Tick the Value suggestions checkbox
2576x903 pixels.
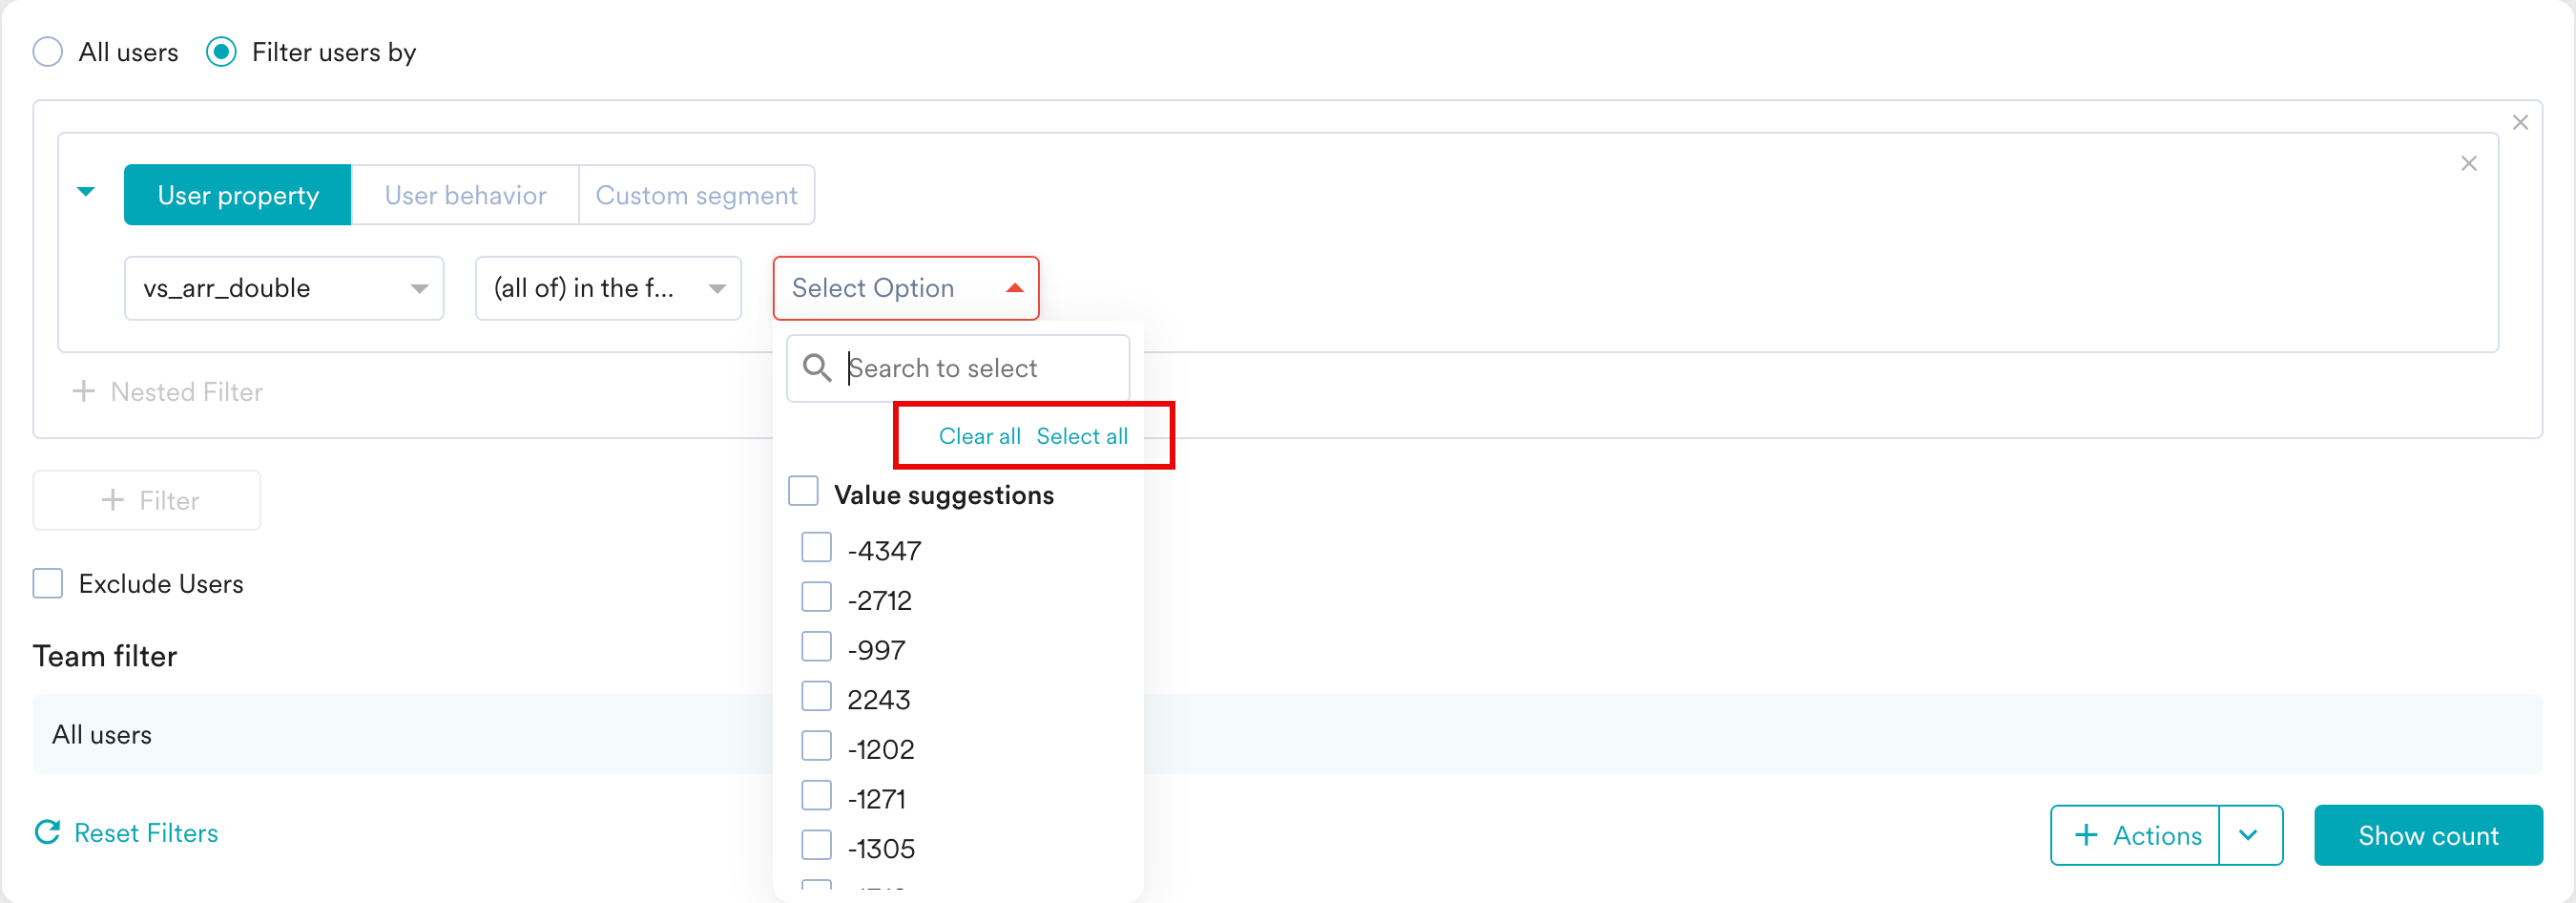point(803,492)
